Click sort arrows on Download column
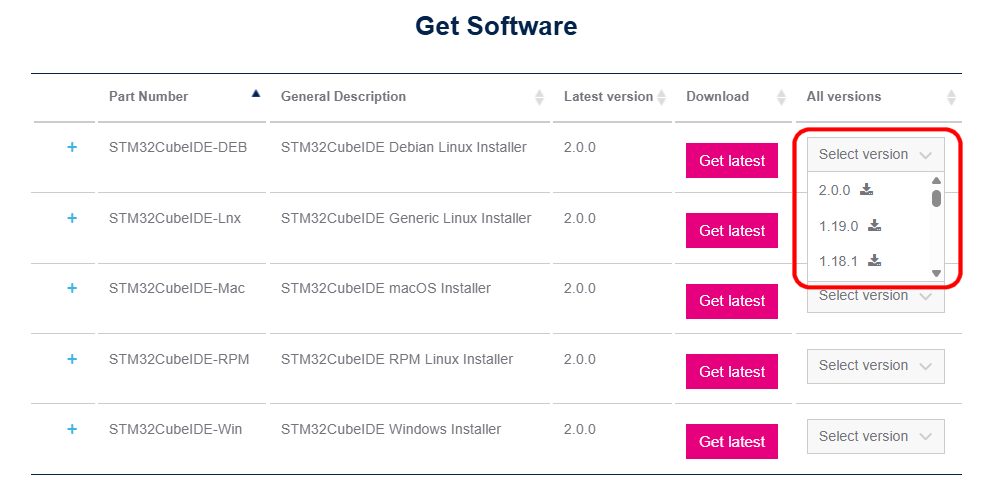This screenshot has width=989, height=485. coord(781,97)
